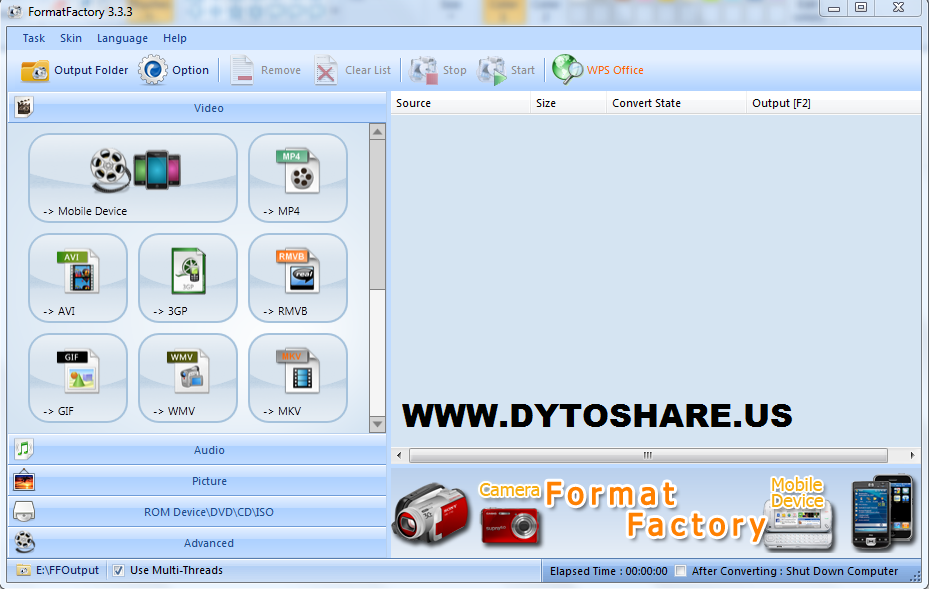Click the video list scroll down arrow

[377, 424]
